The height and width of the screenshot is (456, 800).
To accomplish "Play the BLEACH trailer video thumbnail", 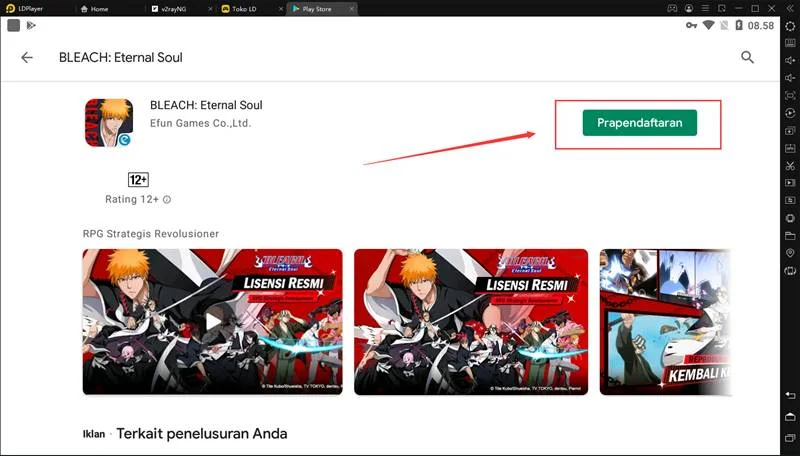I will (213, 322).
